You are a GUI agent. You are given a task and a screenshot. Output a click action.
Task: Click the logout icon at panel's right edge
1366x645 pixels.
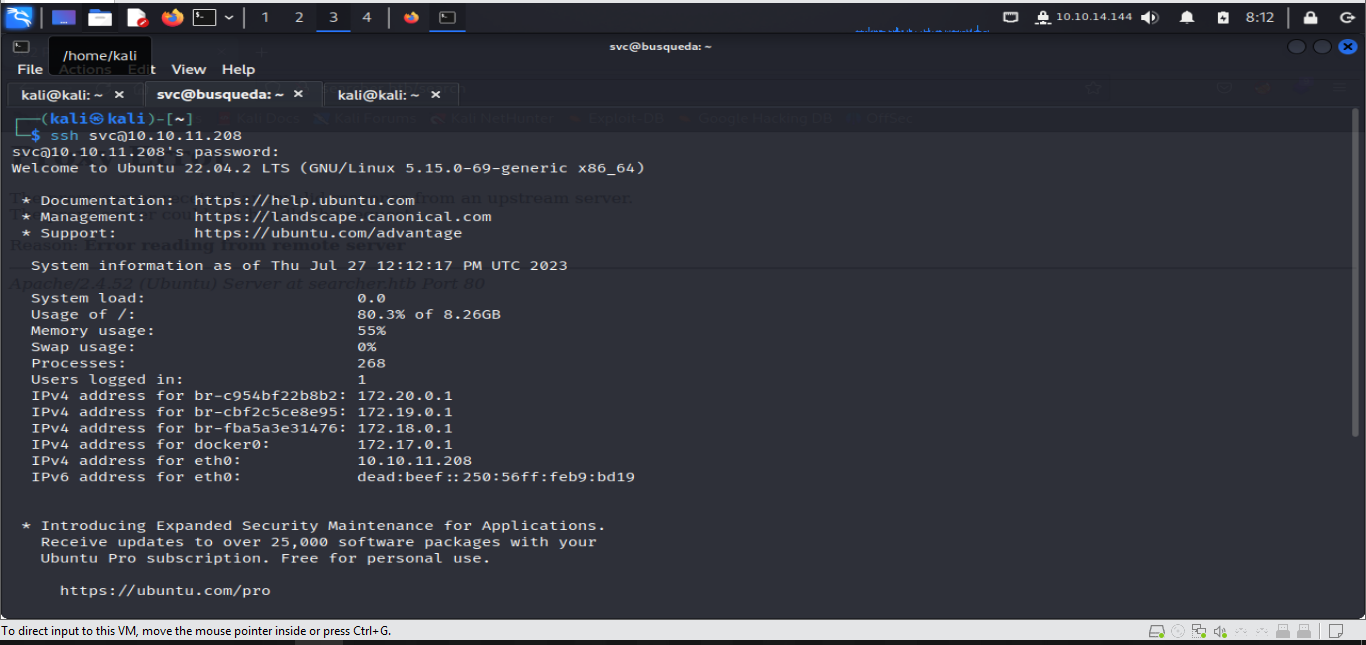click(1347, 16)
